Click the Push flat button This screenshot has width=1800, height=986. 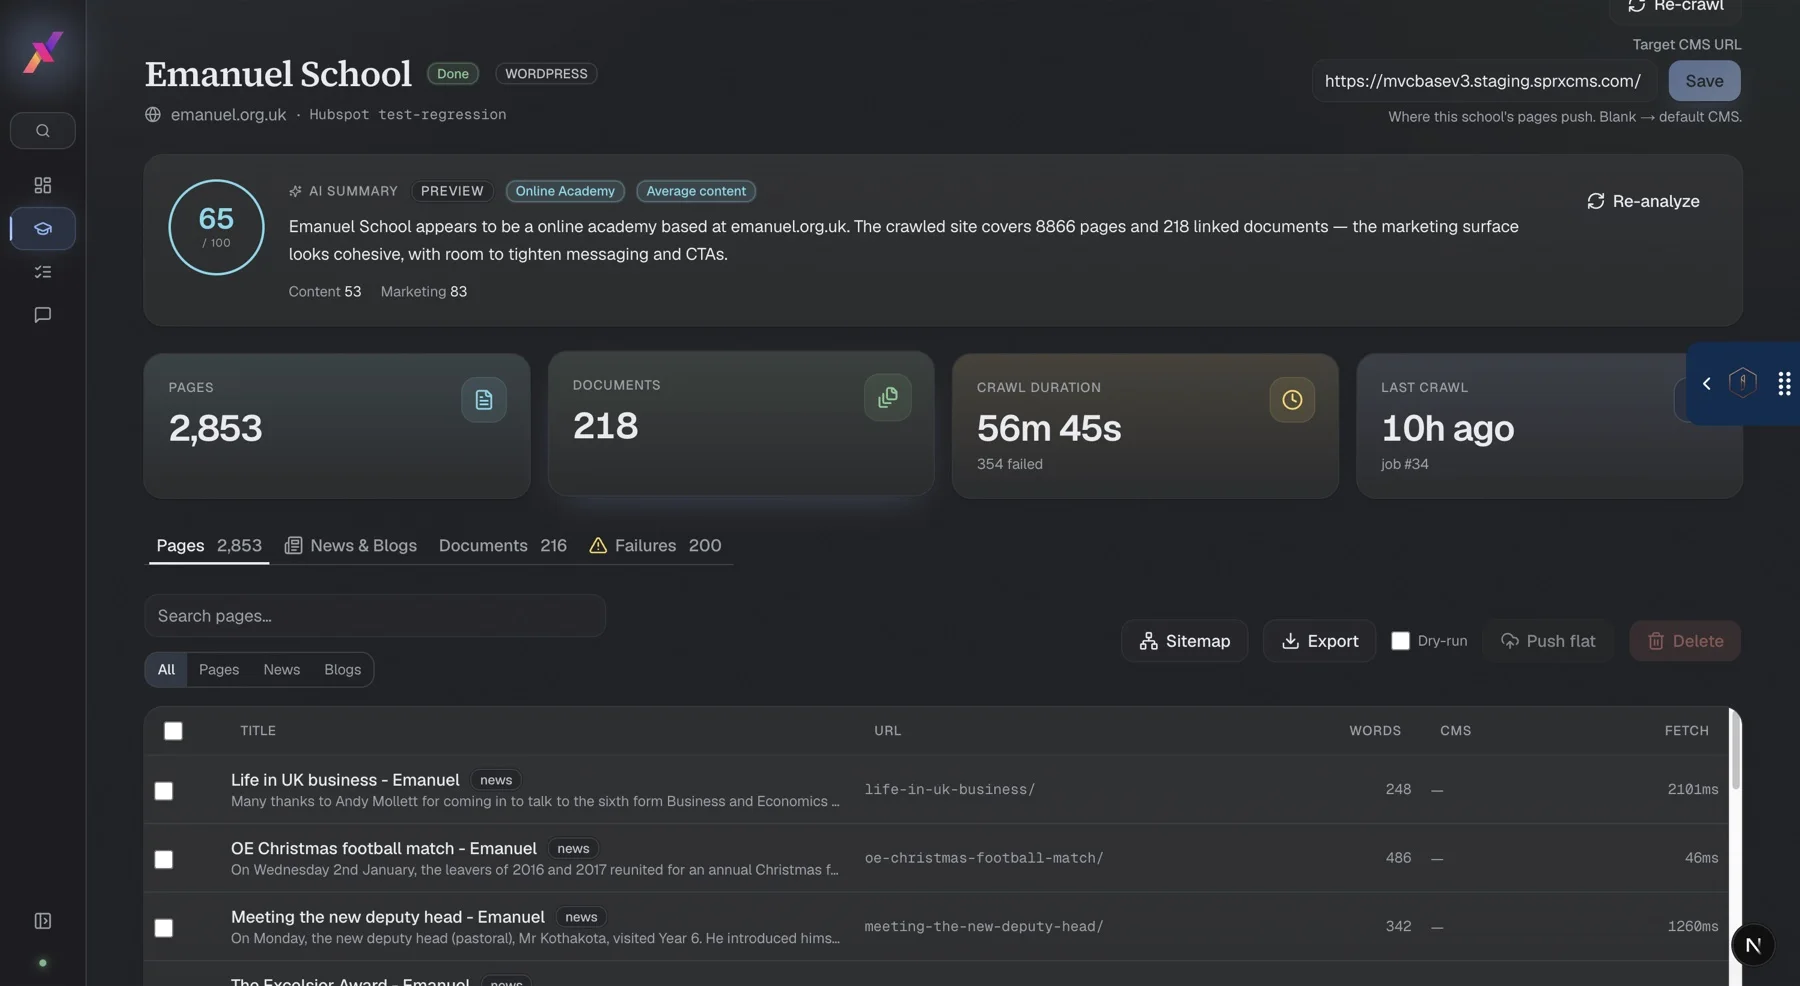[1548, 641]
